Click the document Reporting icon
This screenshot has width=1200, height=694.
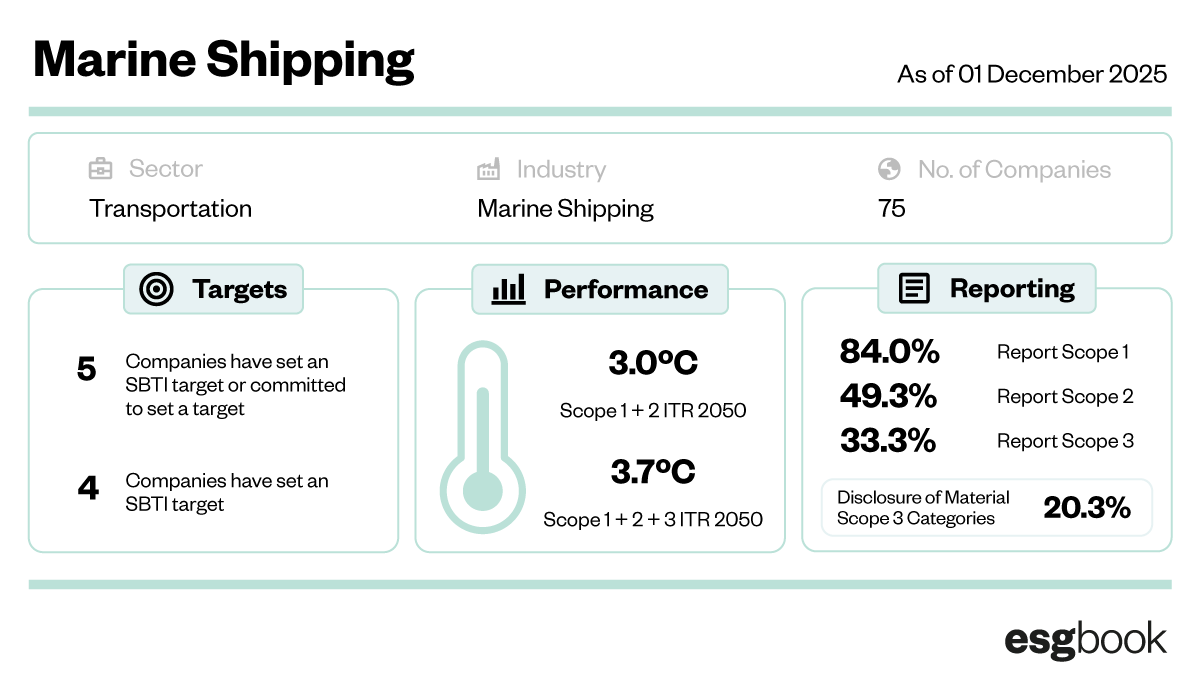click(913, 289)
